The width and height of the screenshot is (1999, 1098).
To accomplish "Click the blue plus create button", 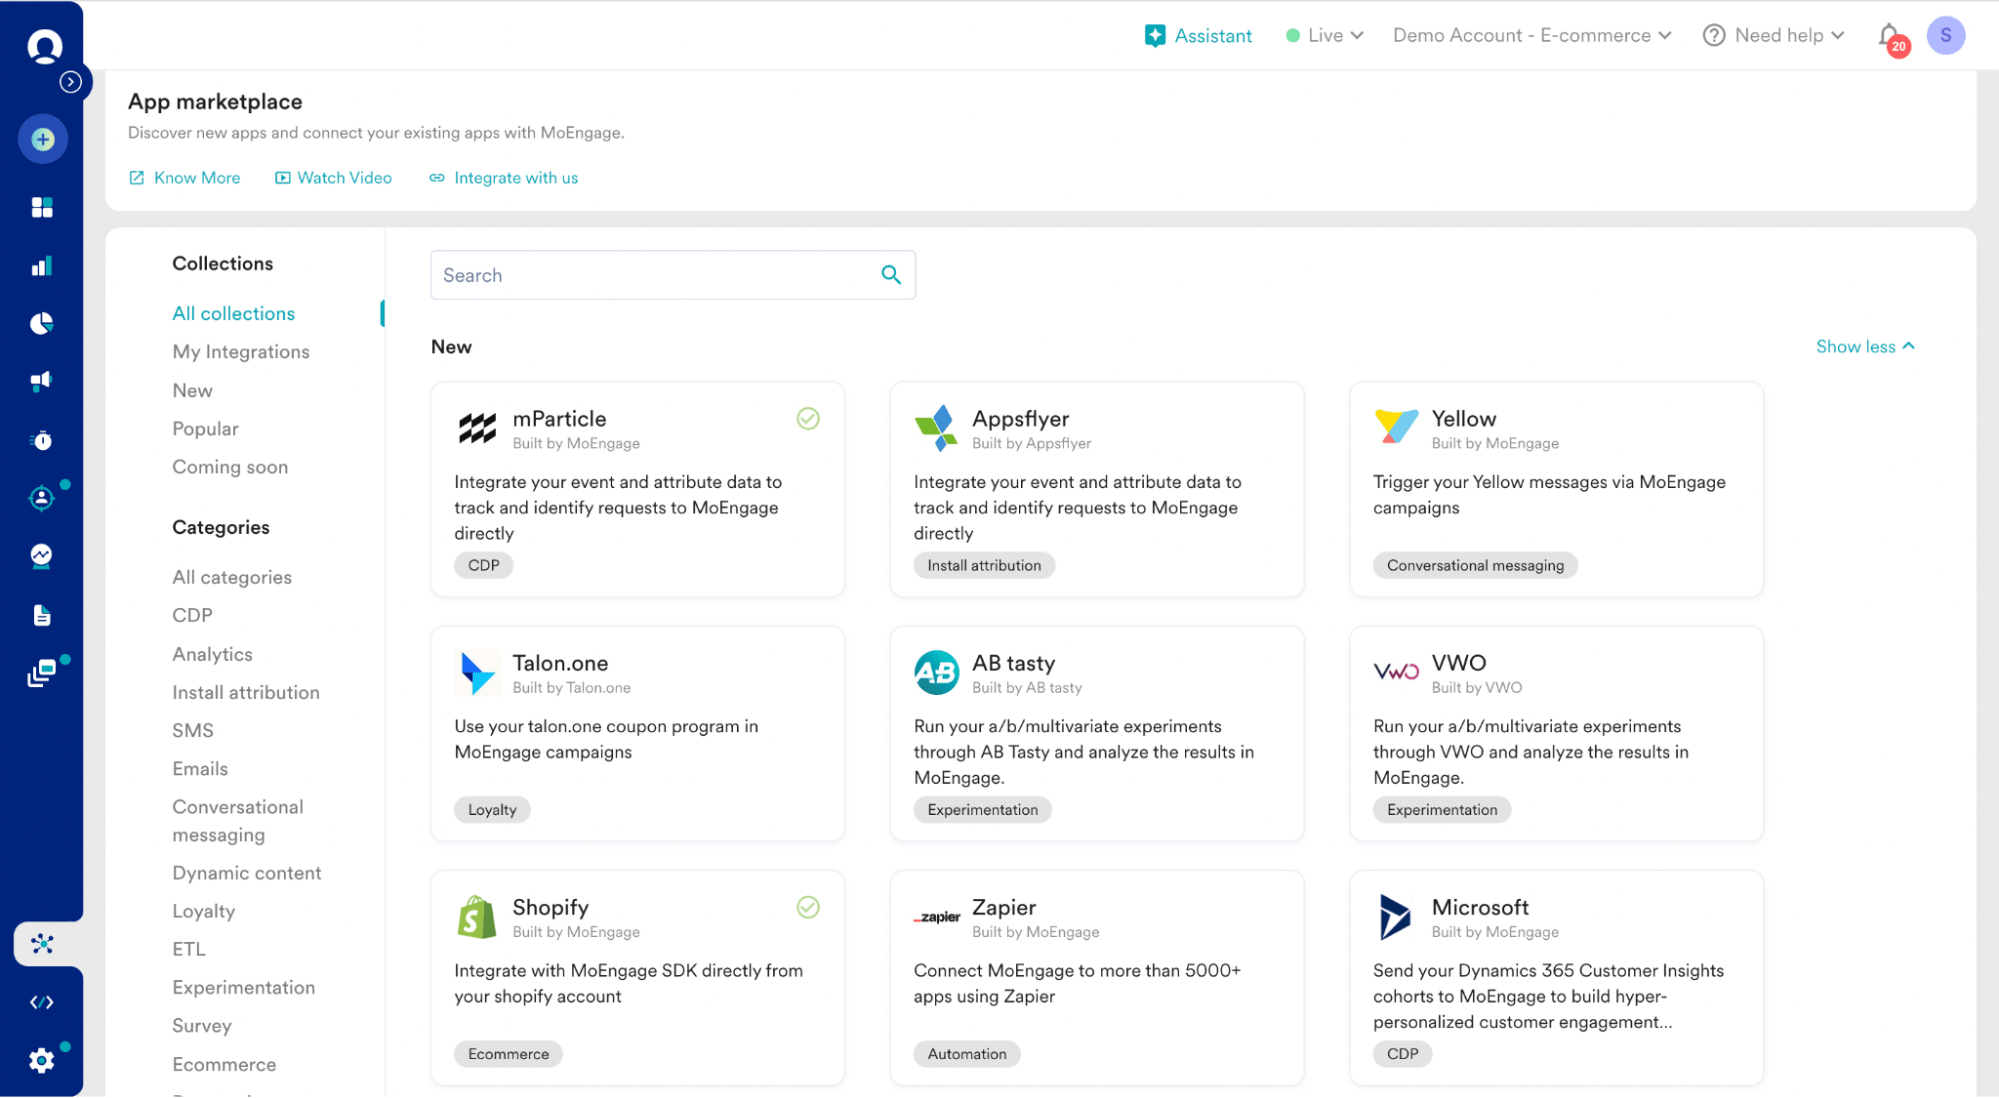I will tap(43, 139).
